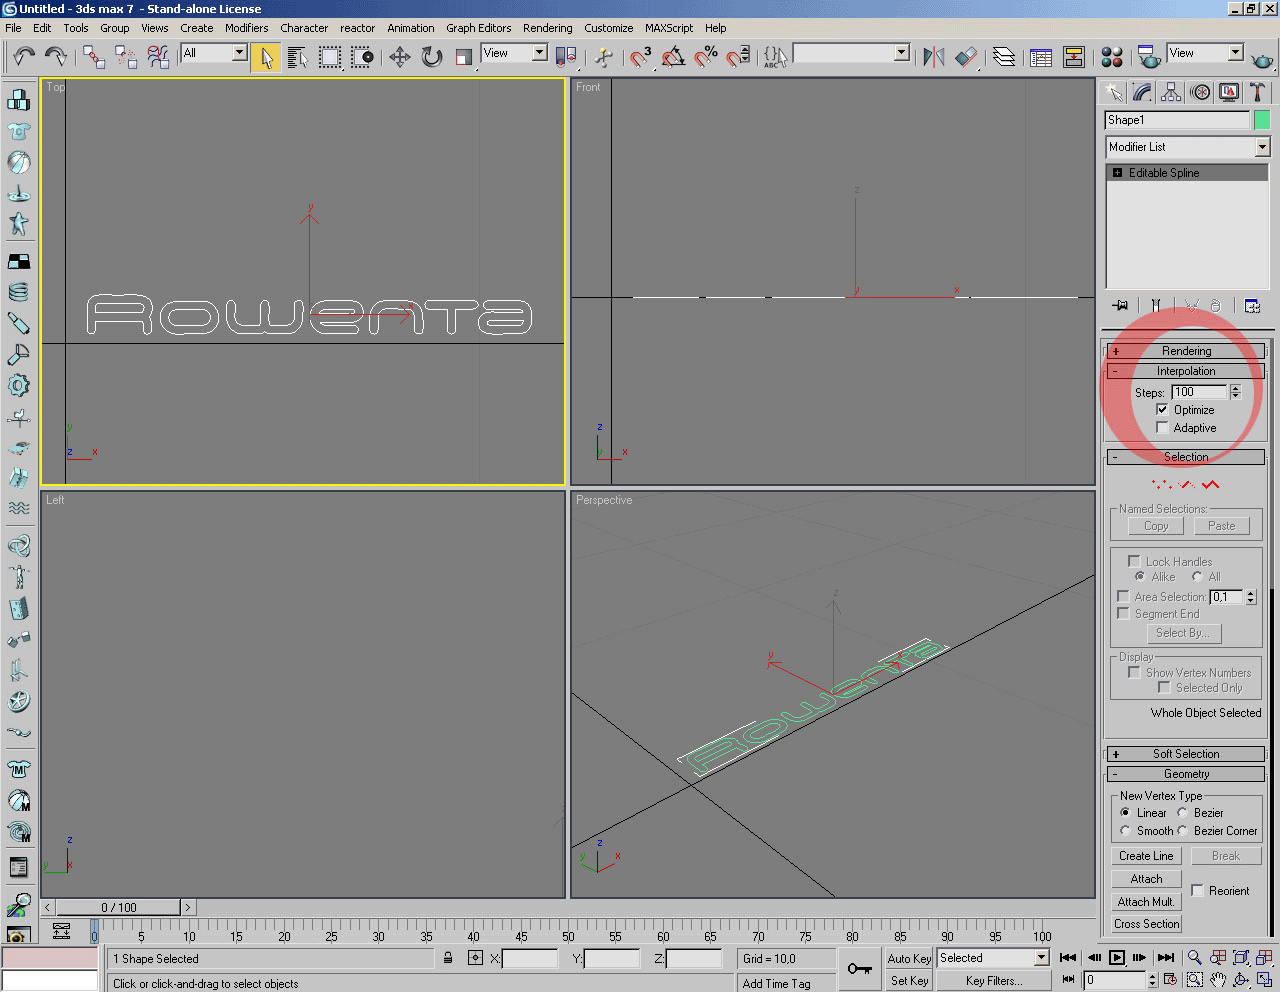Viewport: 1280px width, 992px height.
Task: Switch to the Hierarchy command panel
Action: point(1171,93)
